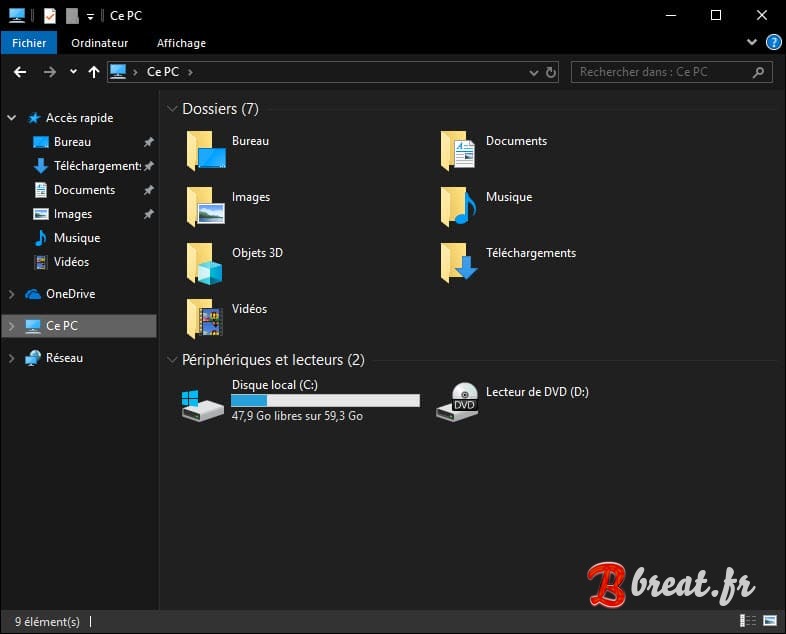
Task: Click the pin icon next to Images
Action: pyautogui.click(x=148, y=214)
